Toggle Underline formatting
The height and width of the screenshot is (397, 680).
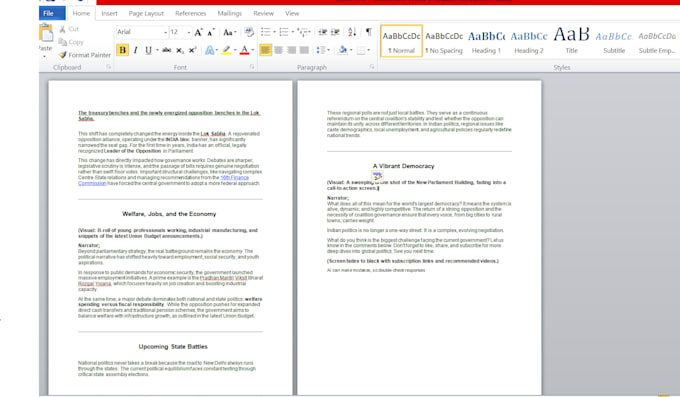pos(148,50)
